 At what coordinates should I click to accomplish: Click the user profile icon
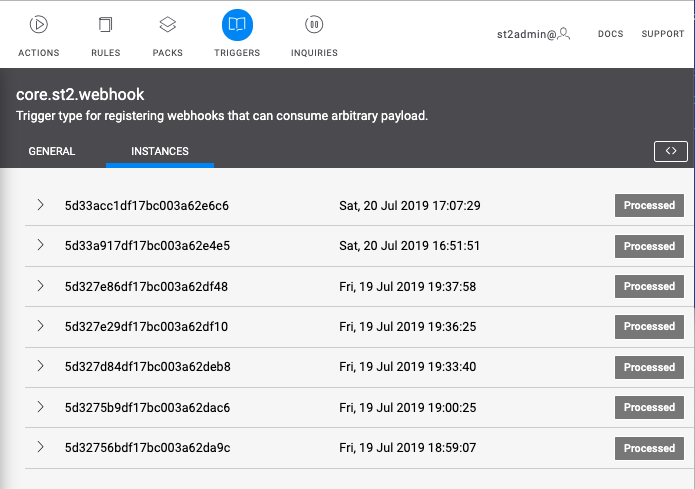pyautogui.click(x=565, y=34)
